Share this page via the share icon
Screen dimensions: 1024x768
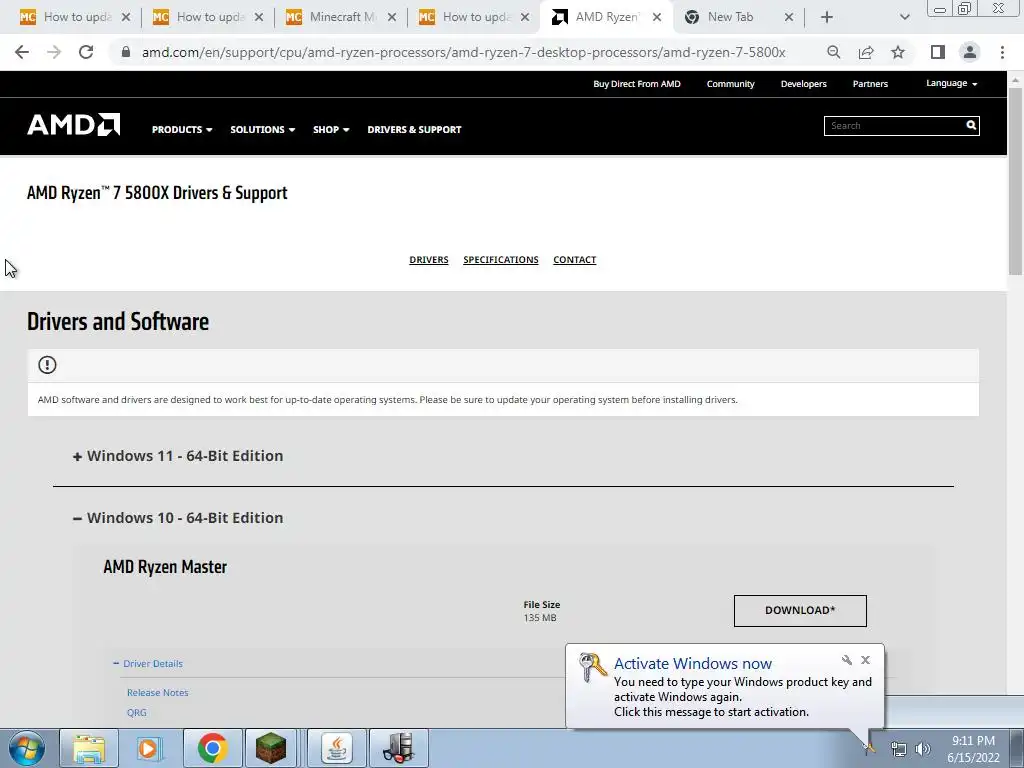866,52
